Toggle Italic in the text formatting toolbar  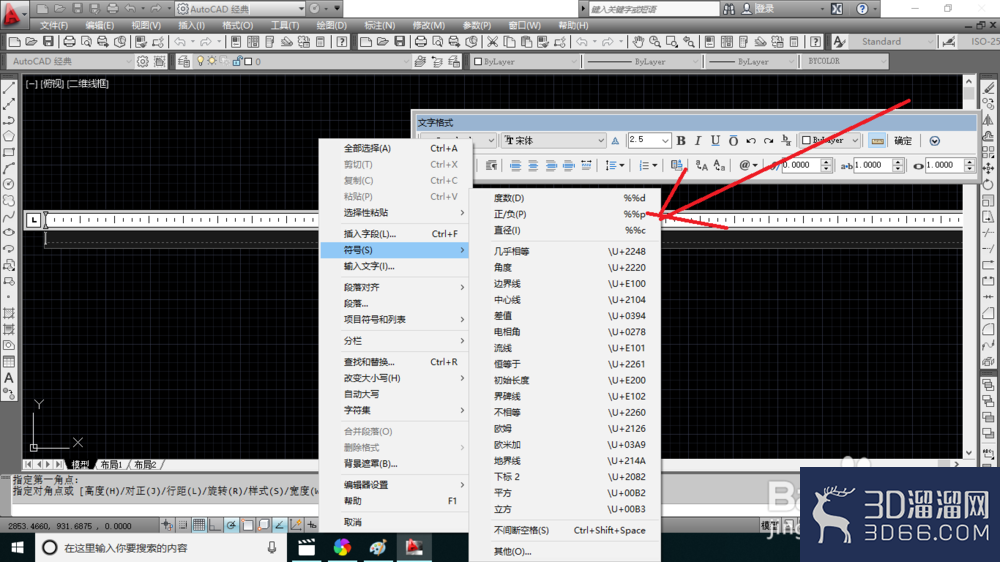tap(698, 141)
